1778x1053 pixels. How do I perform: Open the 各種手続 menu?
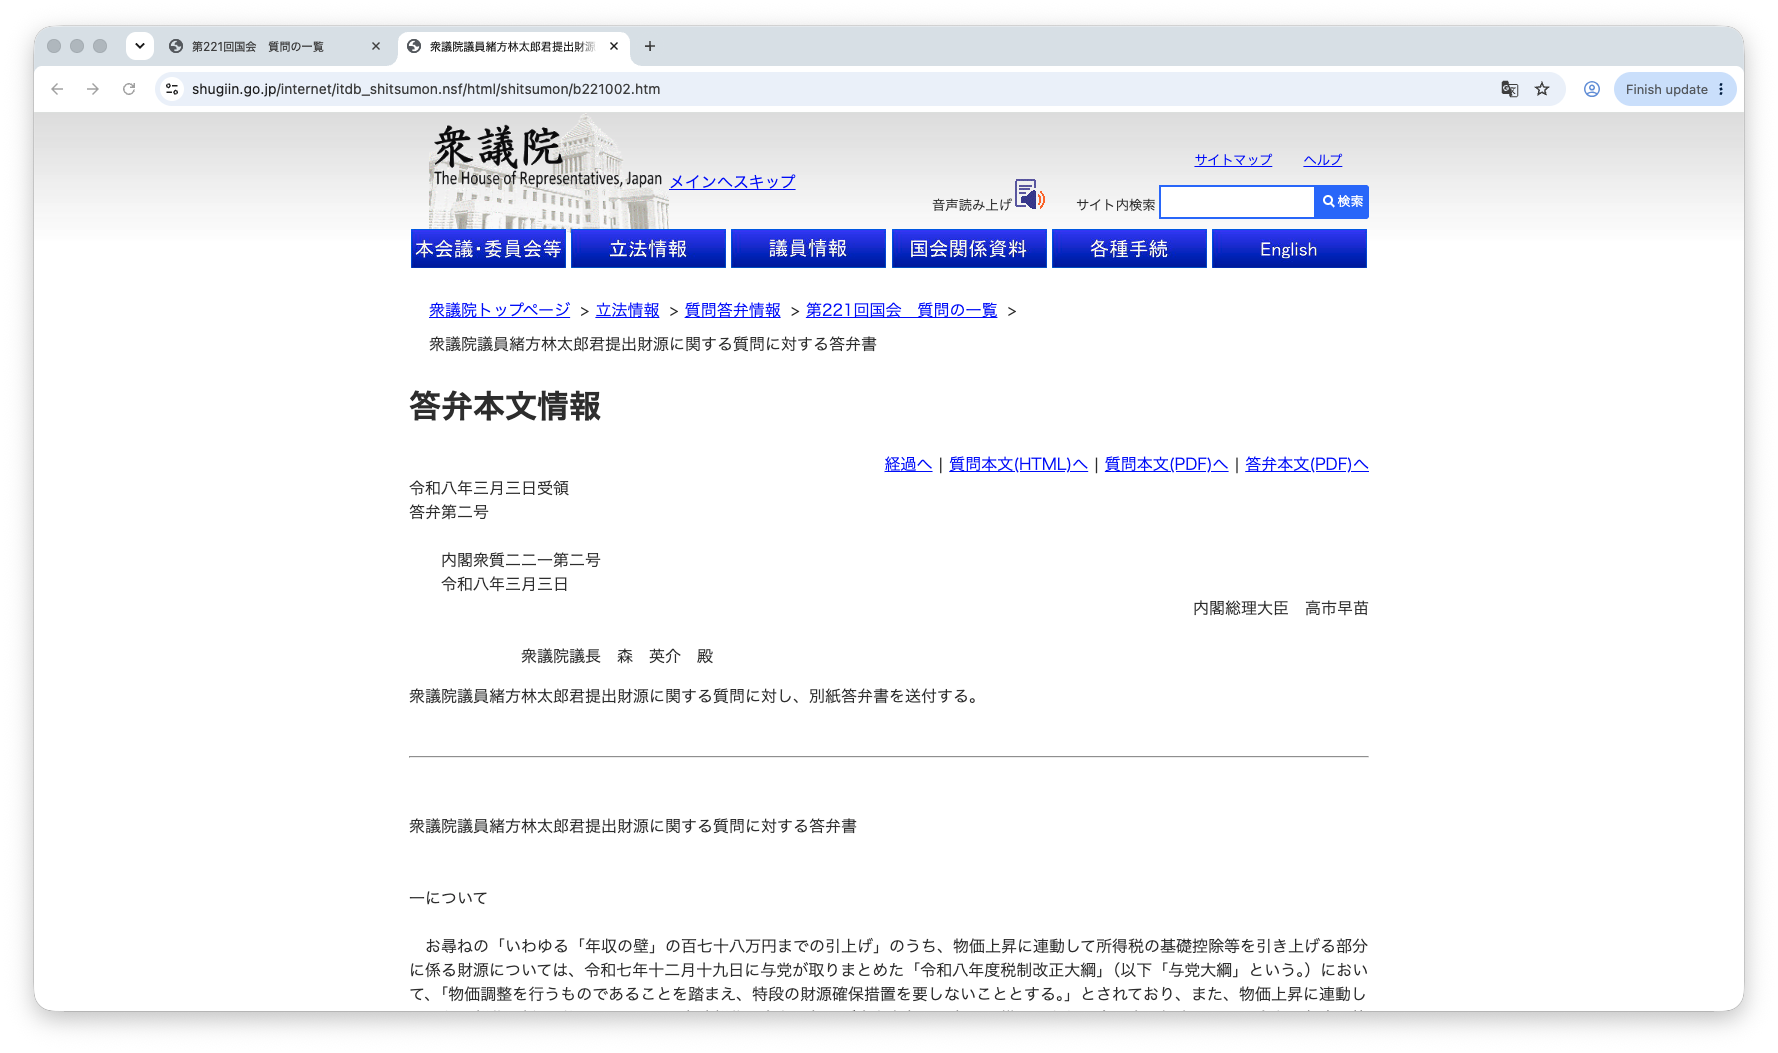click(1129, 249)
